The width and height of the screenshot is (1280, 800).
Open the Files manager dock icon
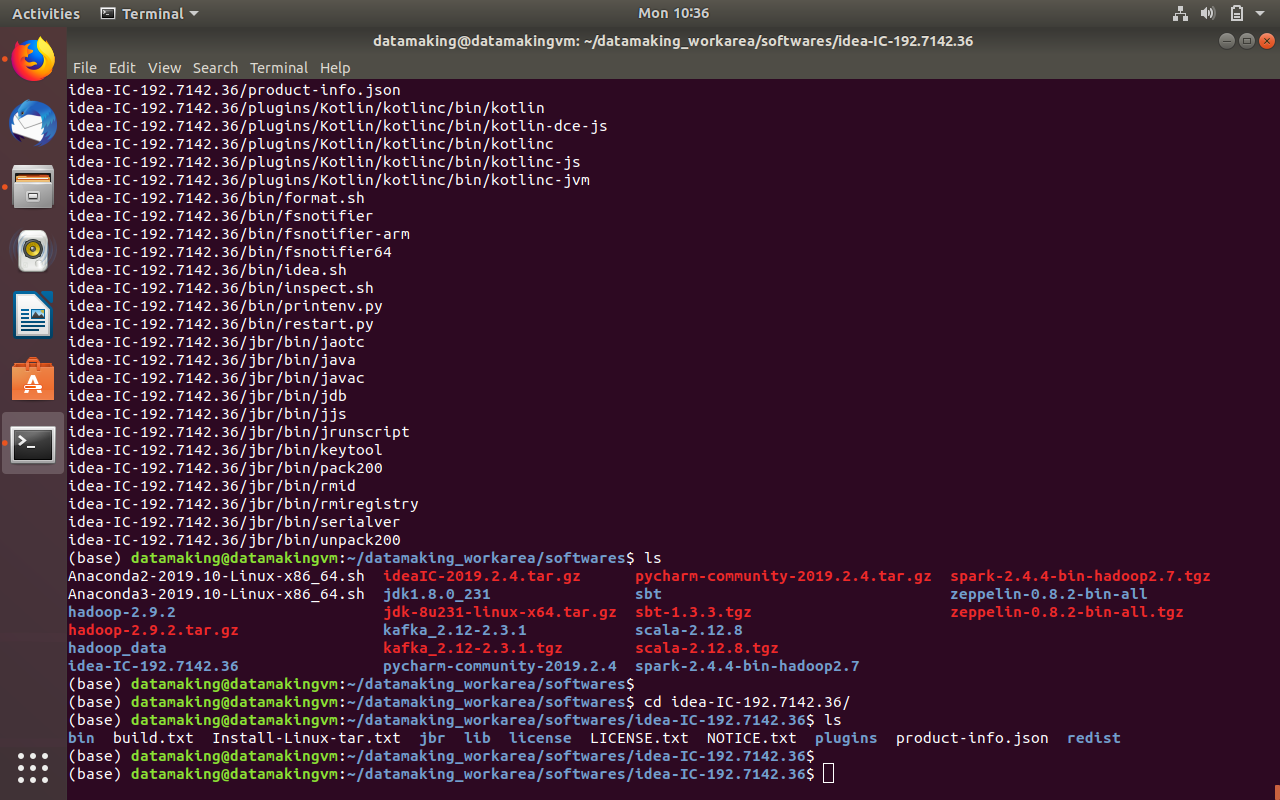(33, 187)
